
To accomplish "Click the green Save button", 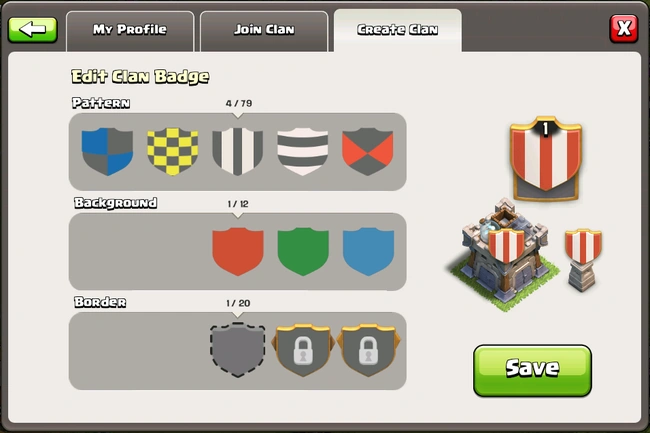I will point(532,371).
